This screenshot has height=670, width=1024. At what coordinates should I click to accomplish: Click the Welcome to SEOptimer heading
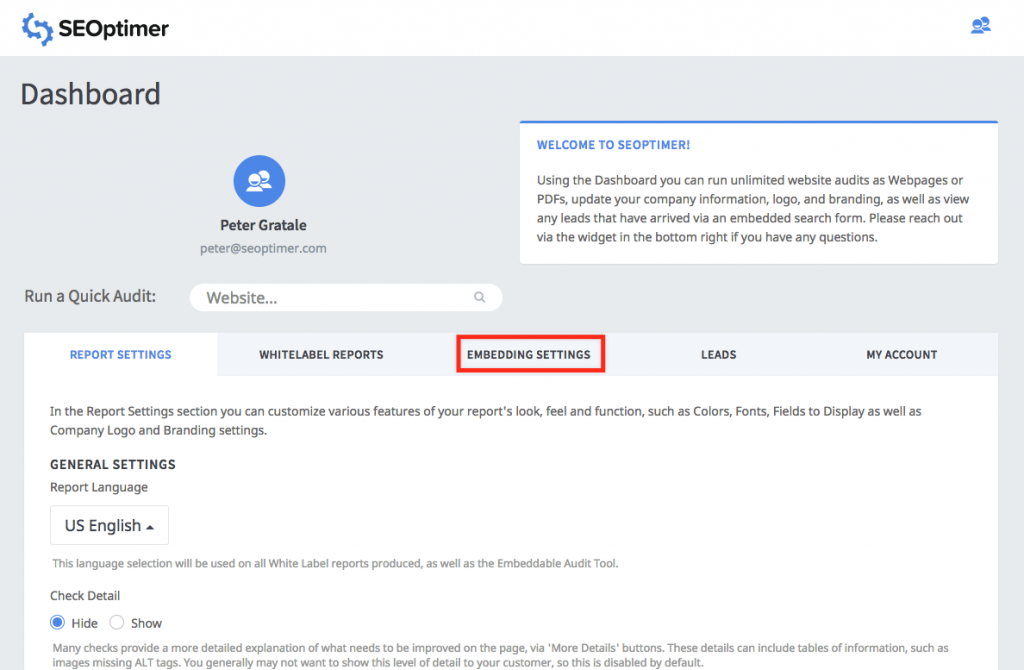[x=613, y=145]
